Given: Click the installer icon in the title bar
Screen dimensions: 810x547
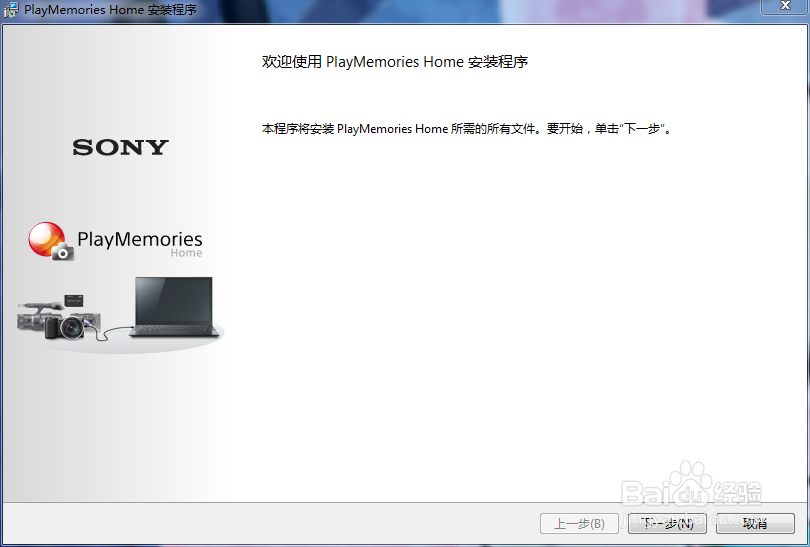Looking at the screenshot, I should click(11, 10).
